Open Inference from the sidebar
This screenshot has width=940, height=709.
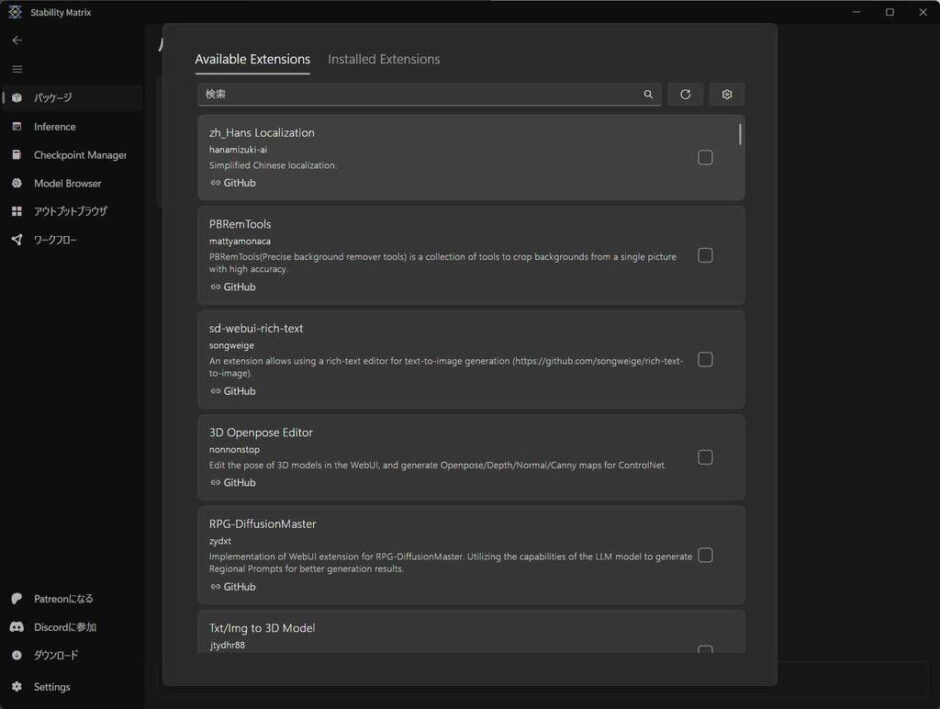[x=54, y=127]
